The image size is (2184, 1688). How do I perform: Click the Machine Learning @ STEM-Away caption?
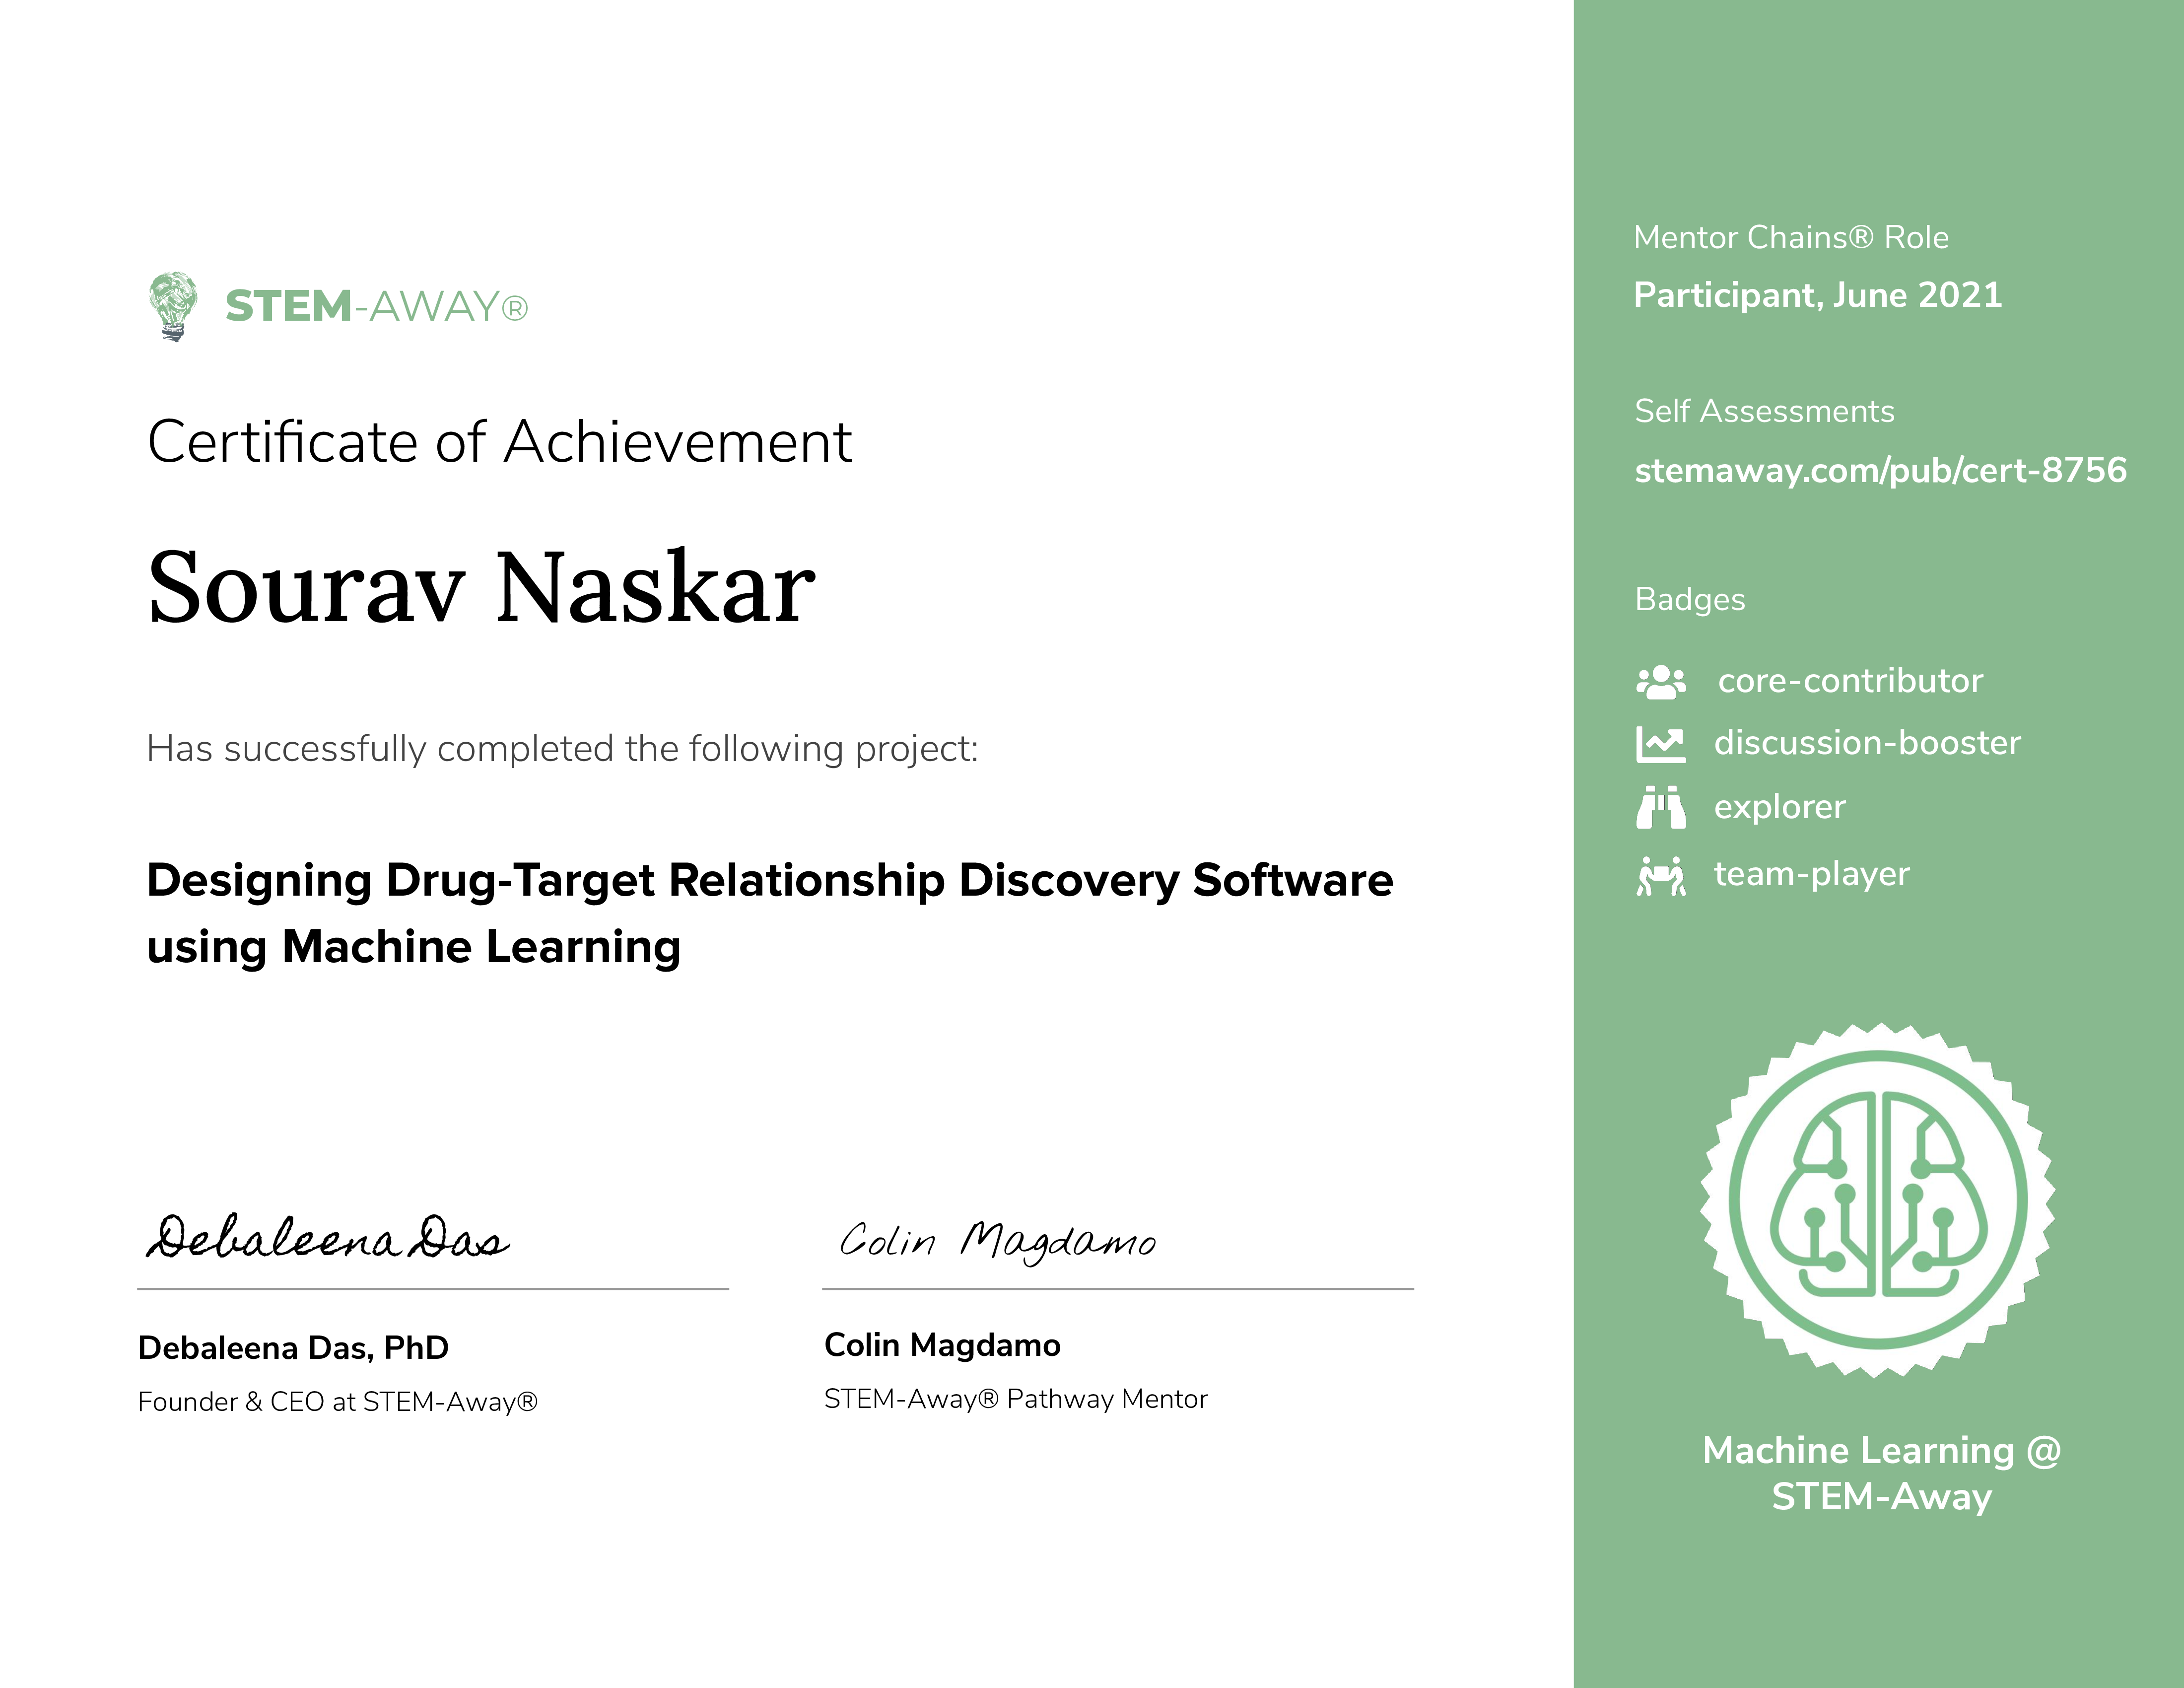(1881, 1473)
